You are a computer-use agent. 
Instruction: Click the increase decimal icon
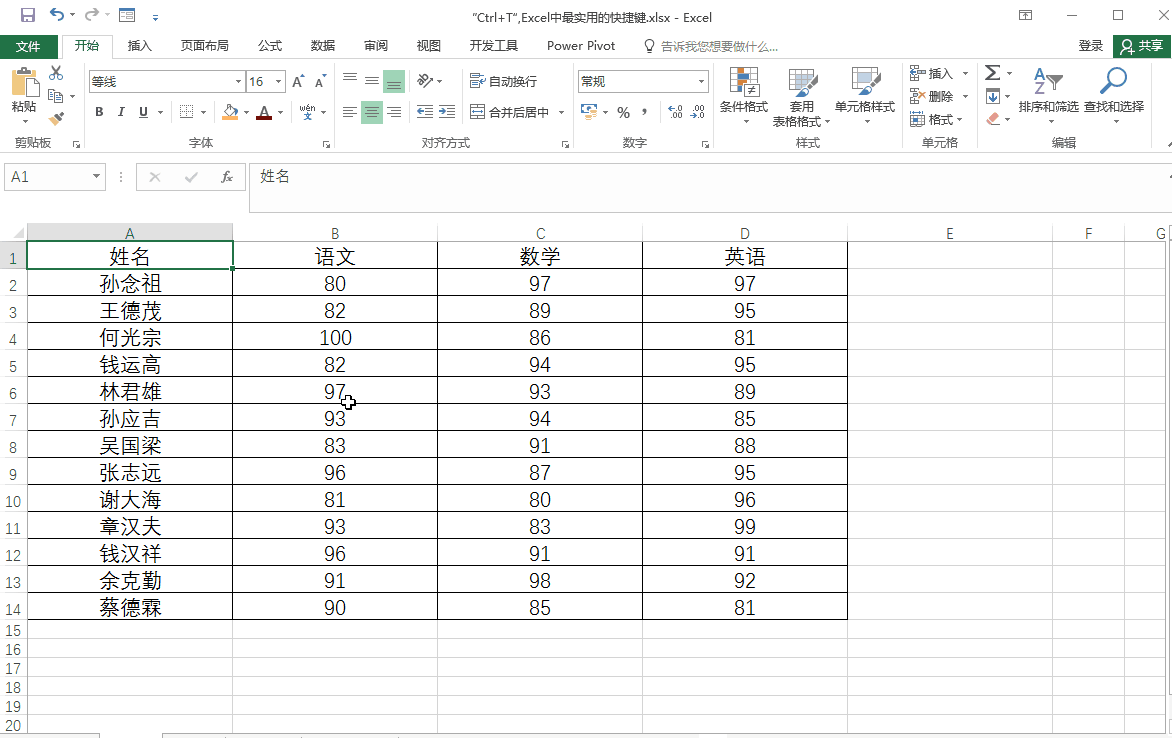click(675, 112)
